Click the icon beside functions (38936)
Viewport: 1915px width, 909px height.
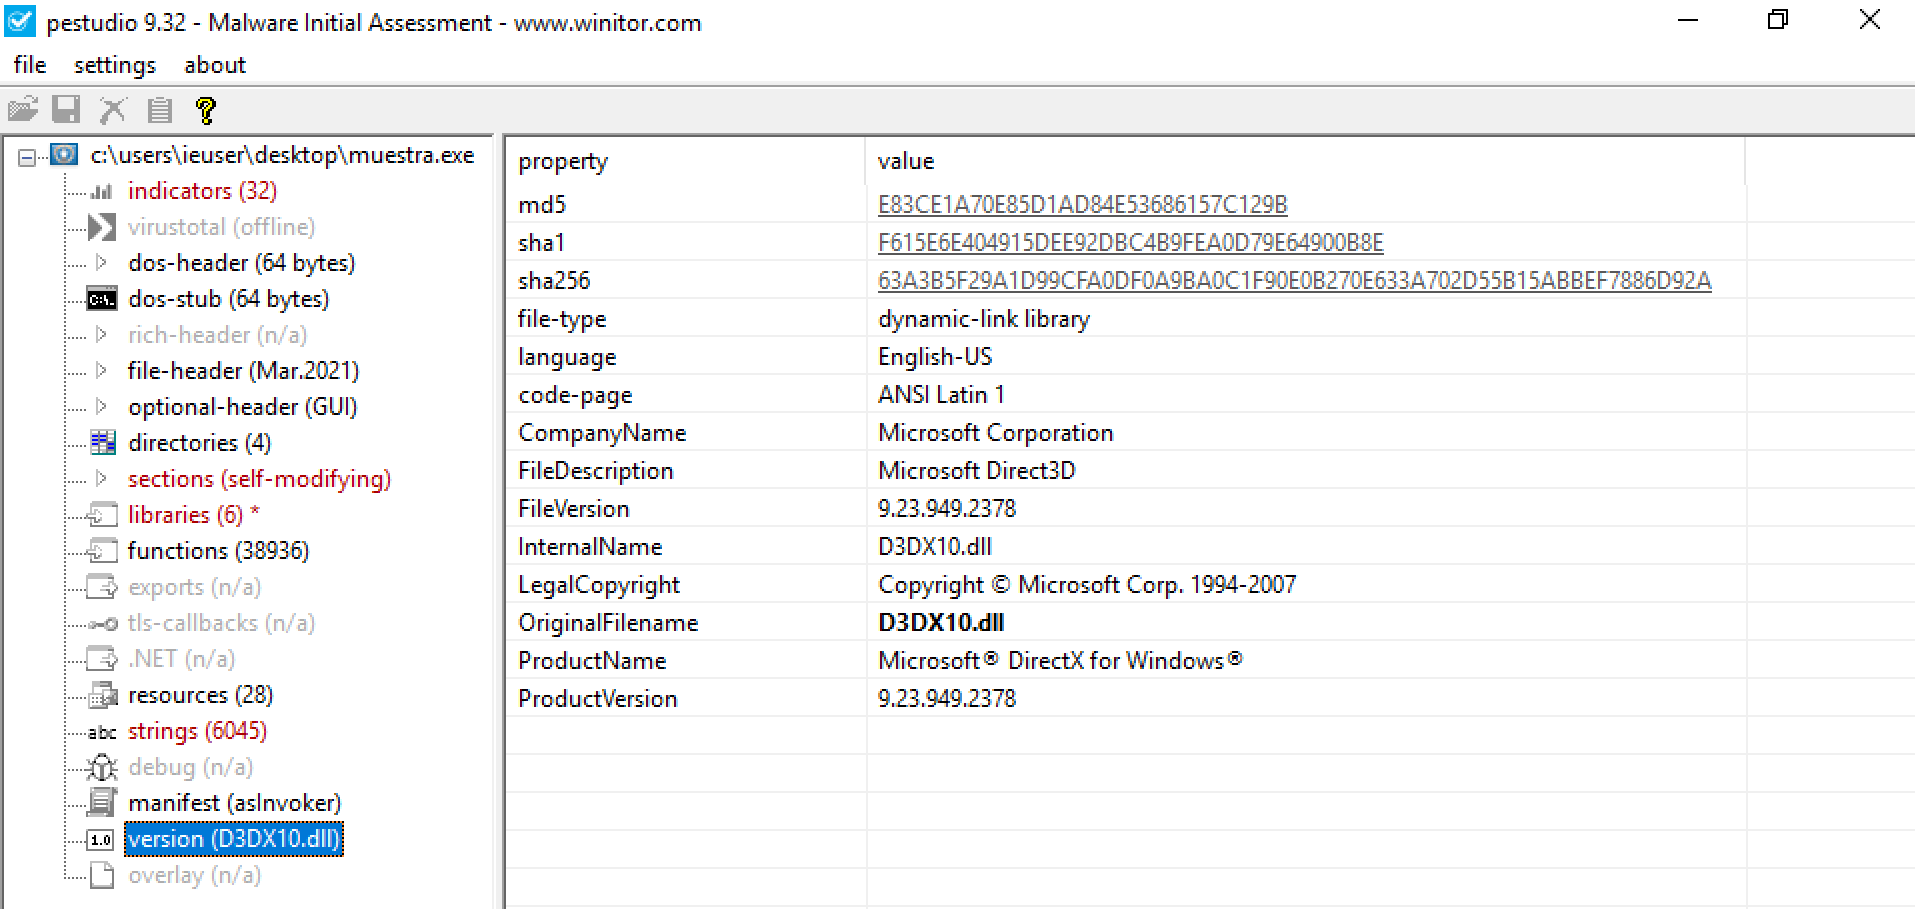point(102,551)
